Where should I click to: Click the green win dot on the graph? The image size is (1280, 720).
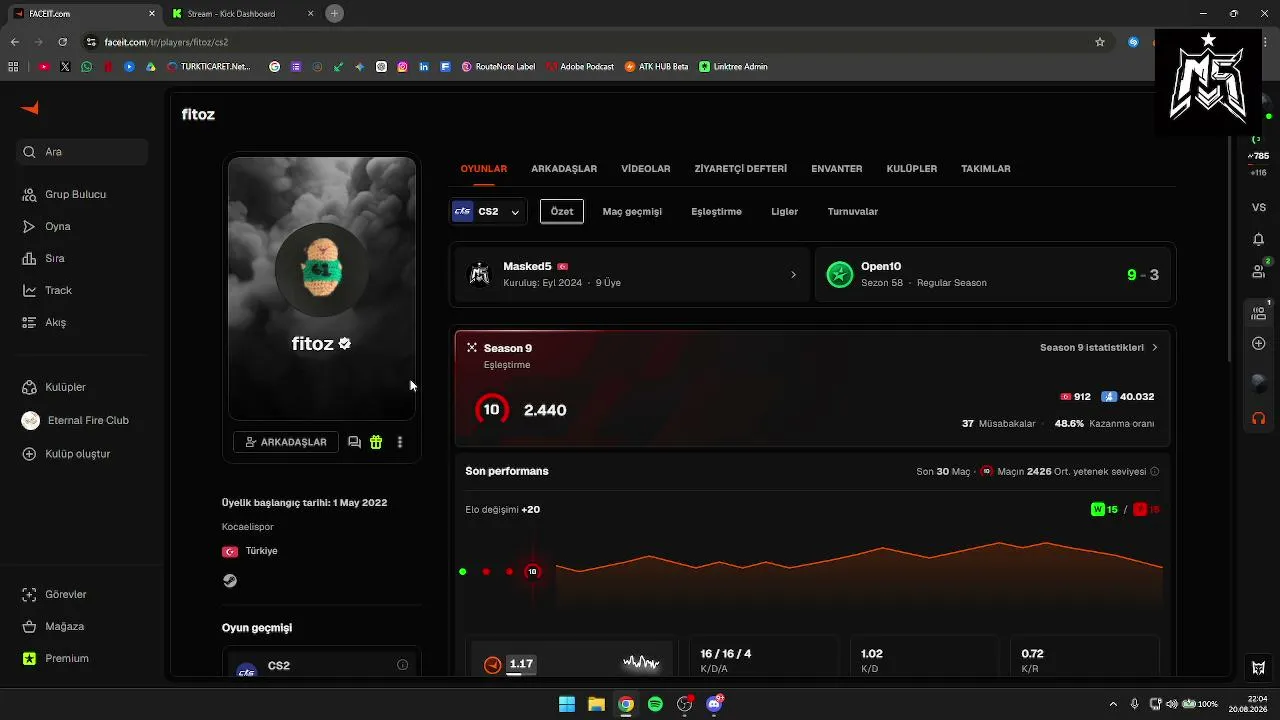coord(463,572)
